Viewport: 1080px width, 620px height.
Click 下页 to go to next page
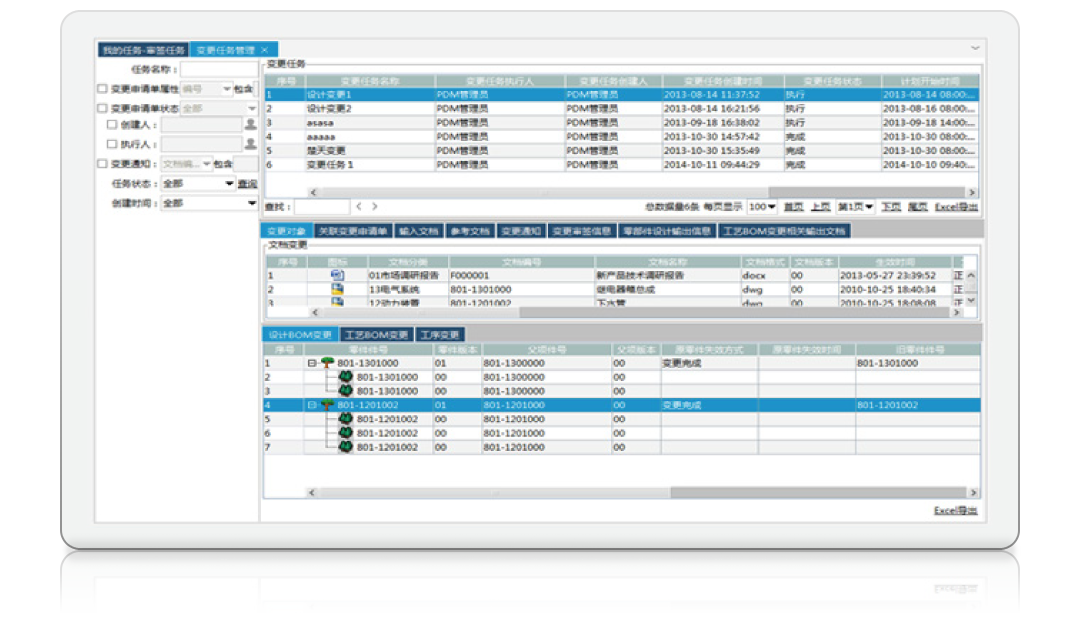point(890,207)
